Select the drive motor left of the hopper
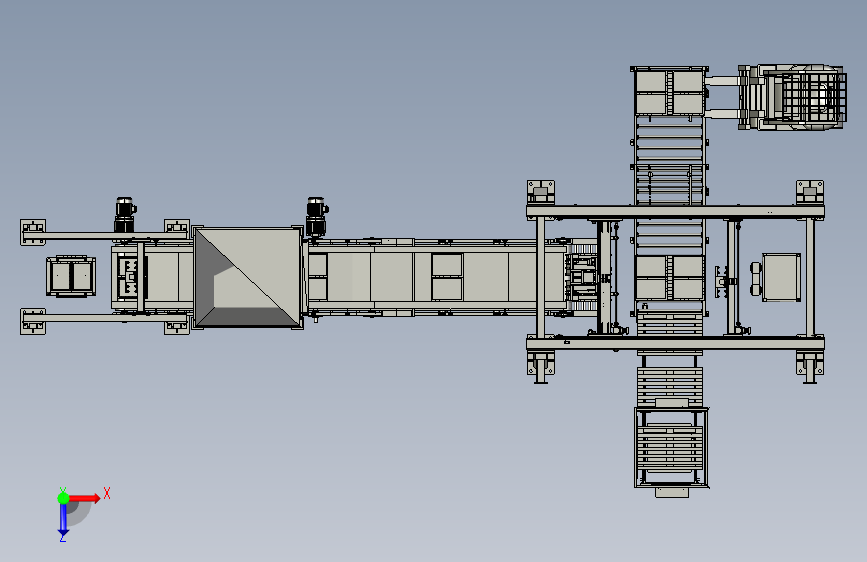867x562 pixels. tap(124, 215)
